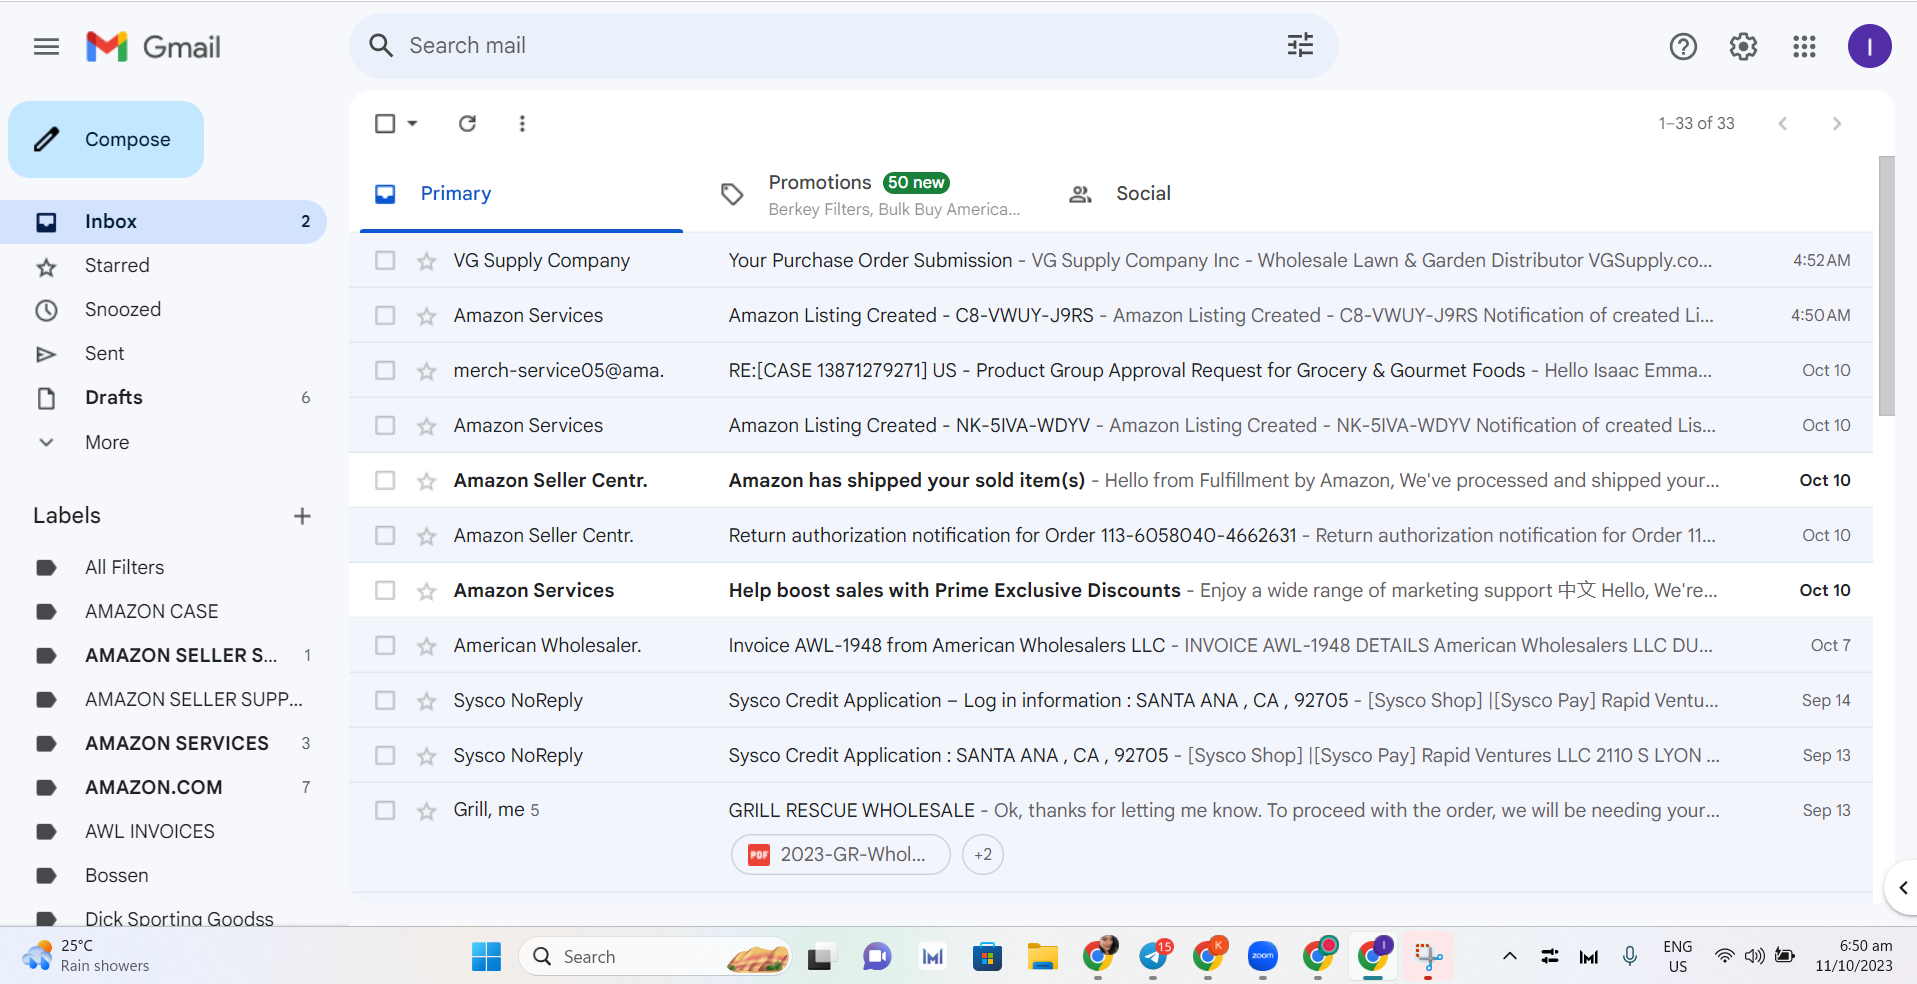Open the Google account avatar
This screenshot has width=1917, height=984.
tap(1869, 46)
